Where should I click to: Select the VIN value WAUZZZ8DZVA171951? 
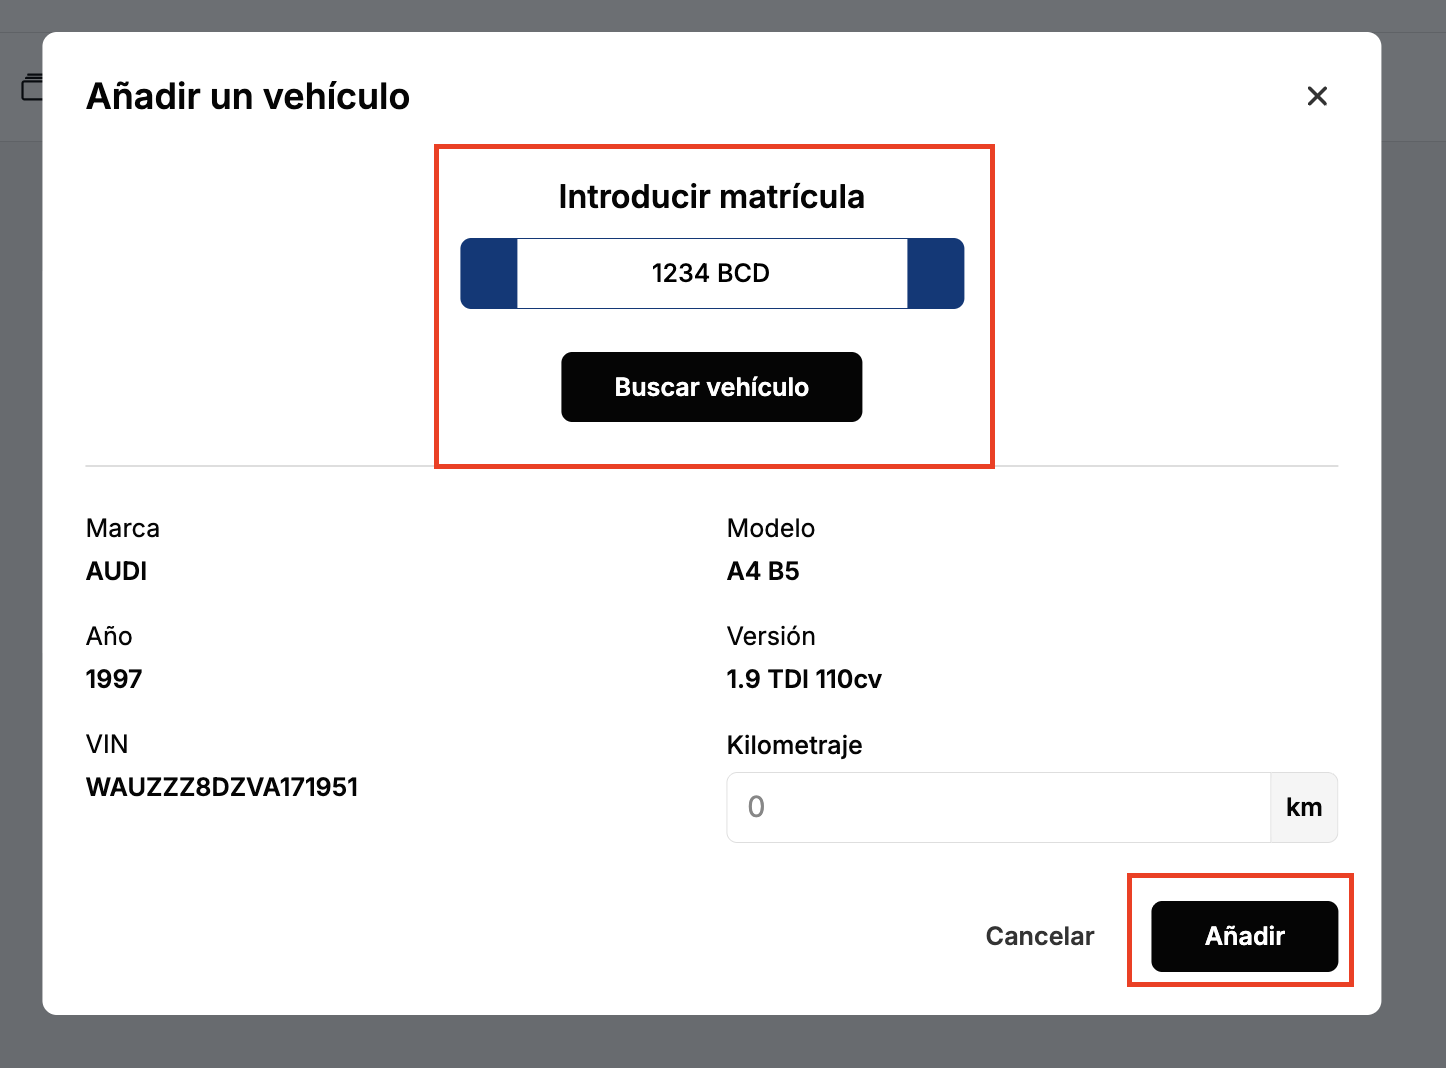tap(222, 787)
